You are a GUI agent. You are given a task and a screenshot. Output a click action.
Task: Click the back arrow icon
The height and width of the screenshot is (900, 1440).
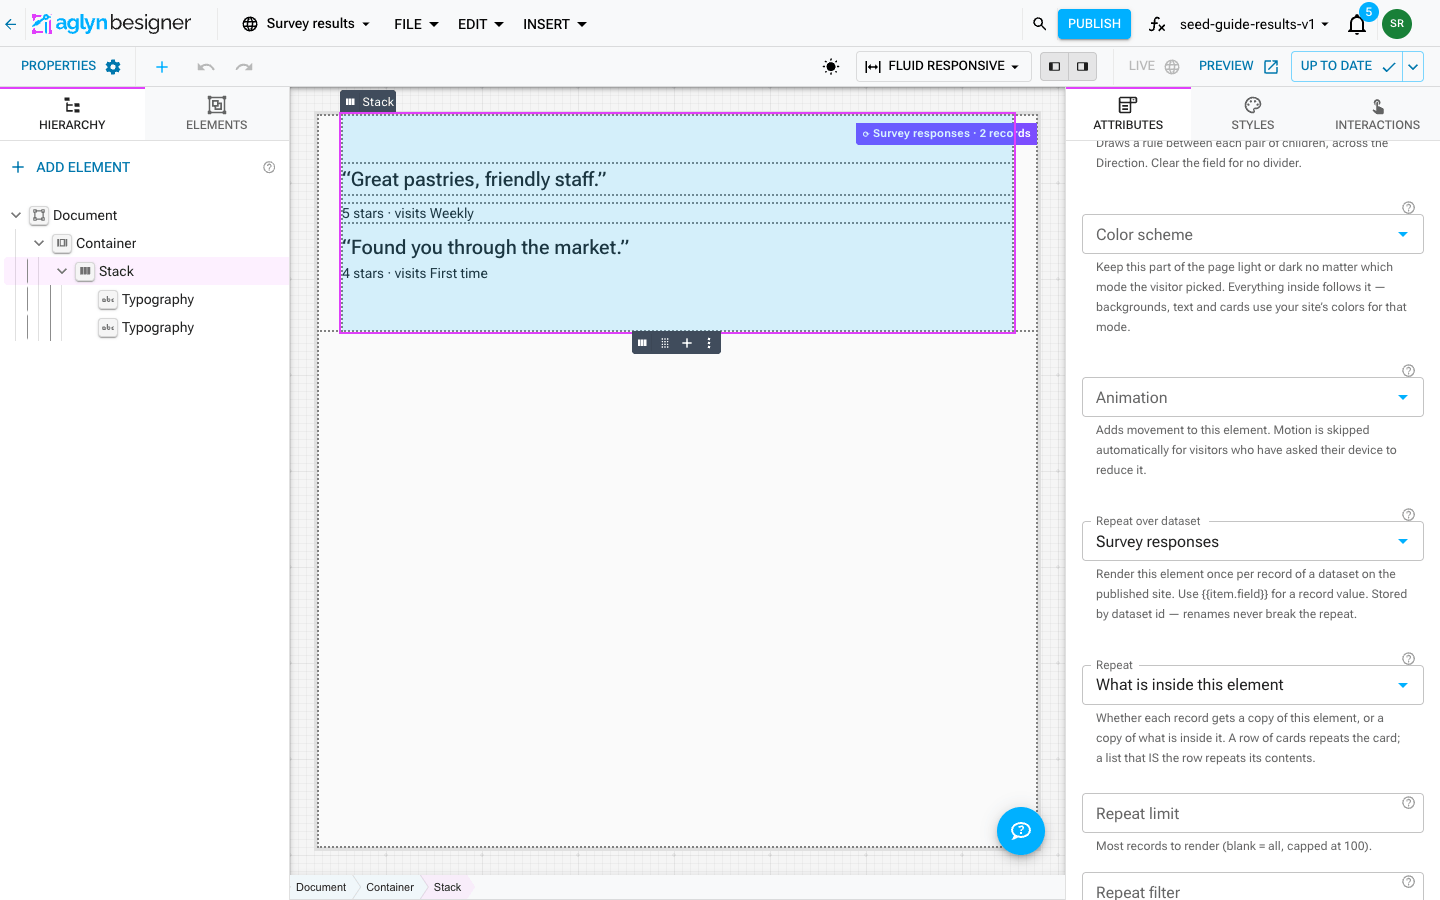pos(11,24)
